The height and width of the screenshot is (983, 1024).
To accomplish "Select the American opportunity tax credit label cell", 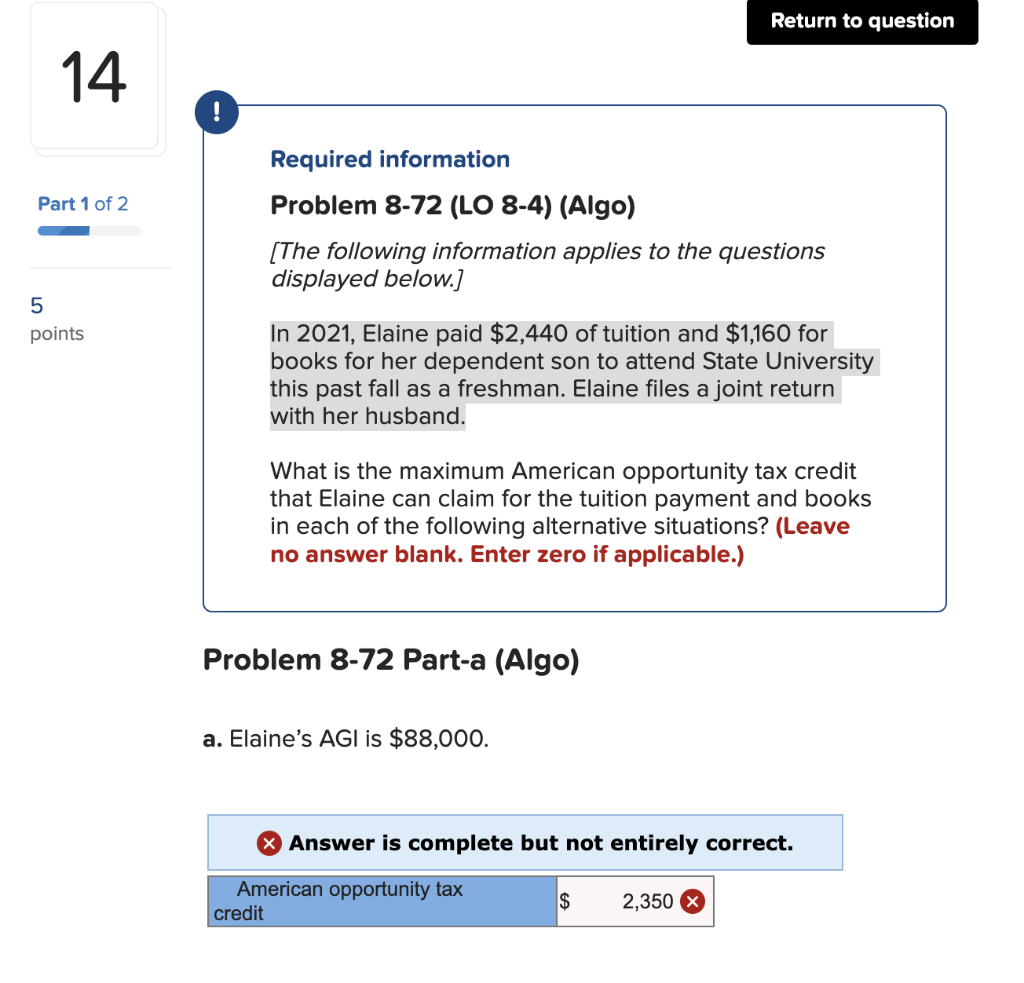I will (380, 901).
